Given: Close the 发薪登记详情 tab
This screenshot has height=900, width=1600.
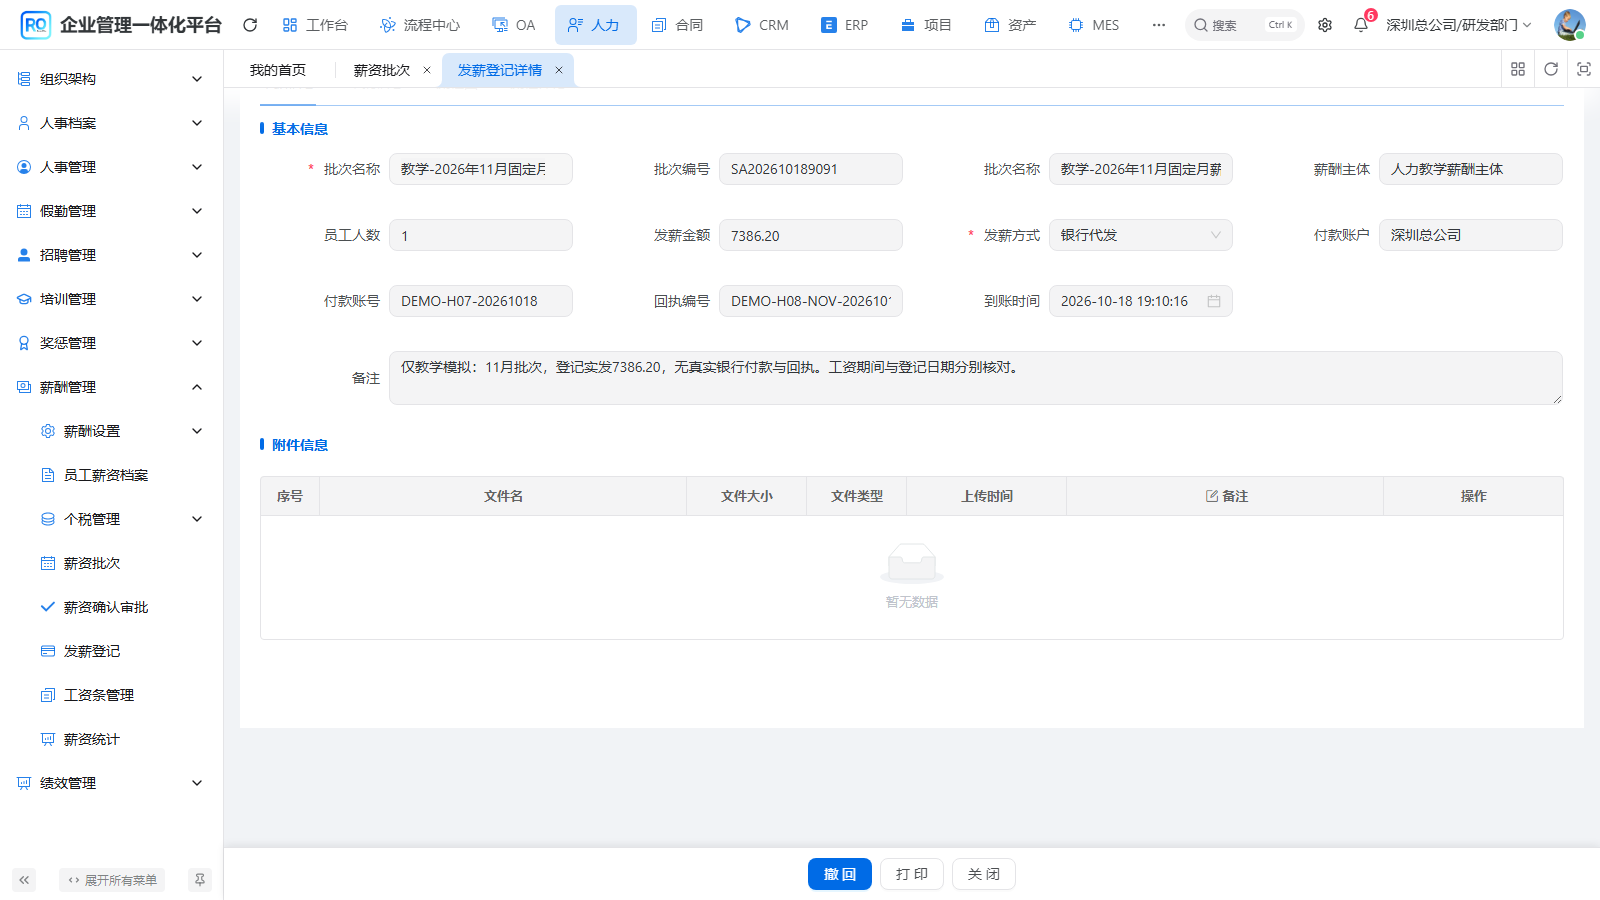Looking at the screenshot, I should [559, 70].
